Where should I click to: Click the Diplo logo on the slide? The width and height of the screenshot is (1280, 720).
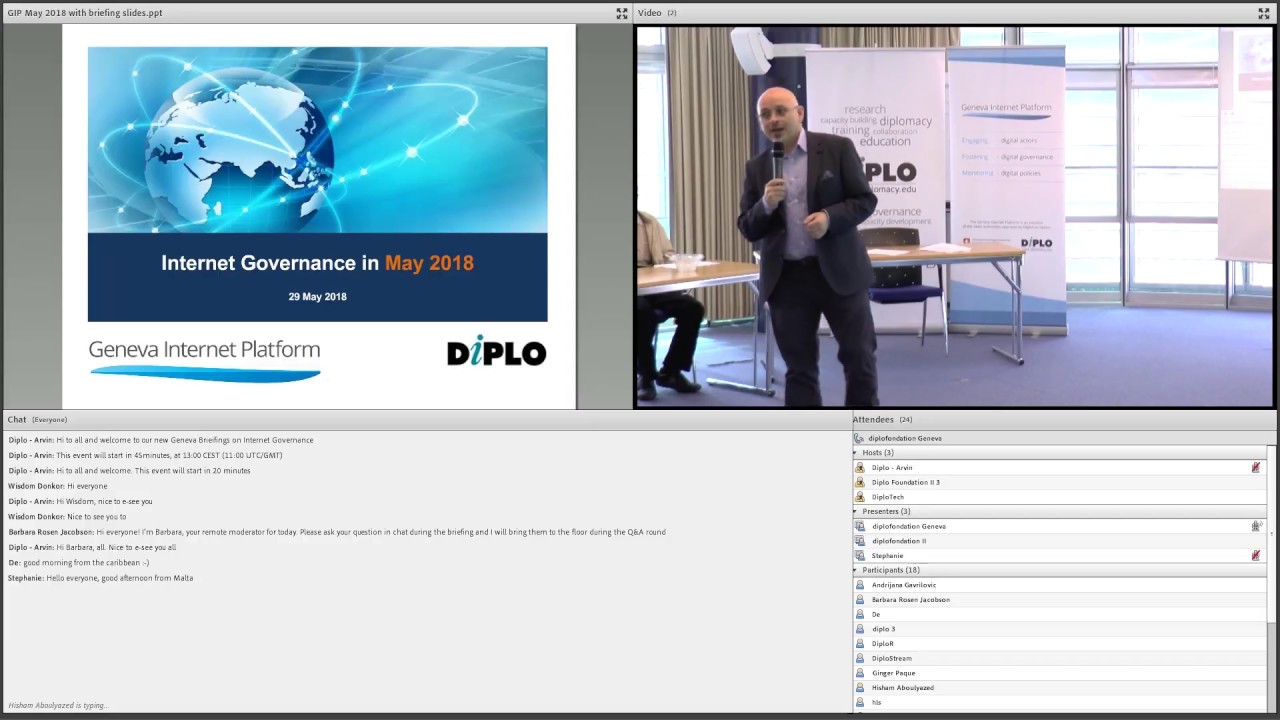(496, 351)
